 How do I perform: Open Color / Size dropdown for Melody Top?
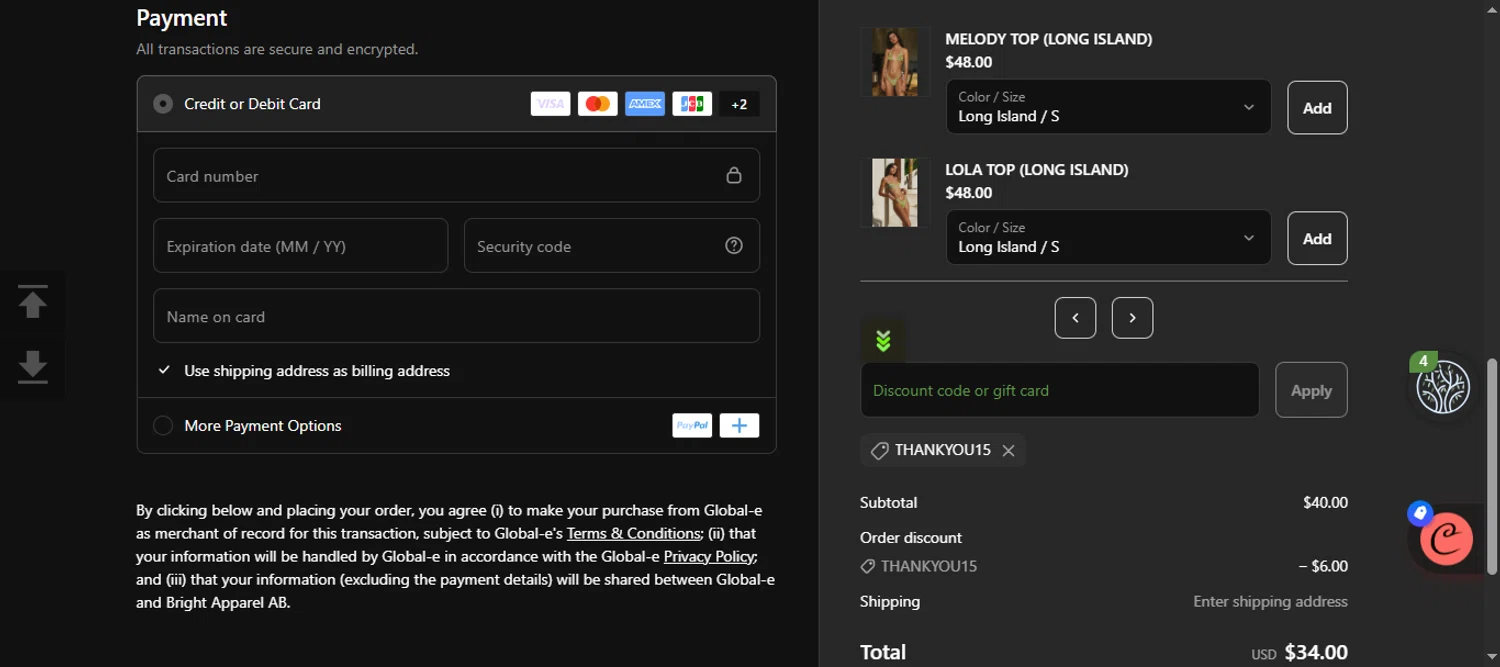coord(1109,107)
